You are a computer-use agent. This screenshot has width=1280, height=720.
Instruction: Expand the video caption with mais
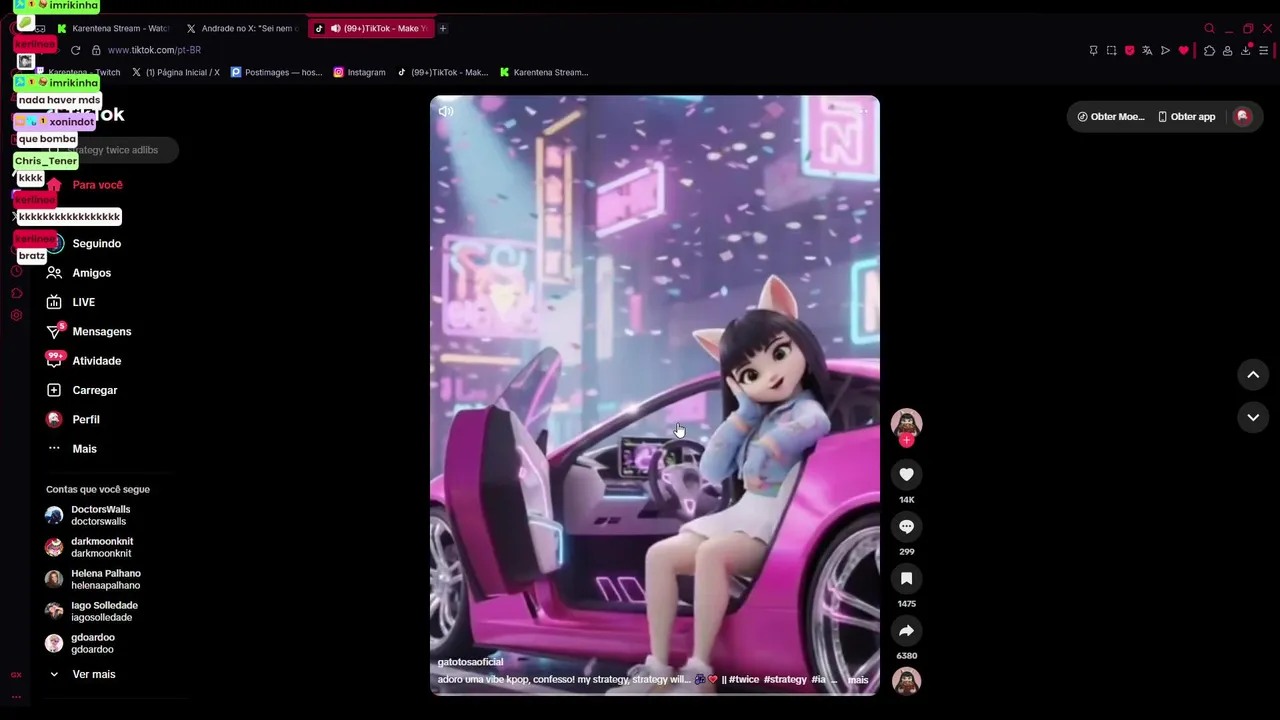click(x=858, y=680)
